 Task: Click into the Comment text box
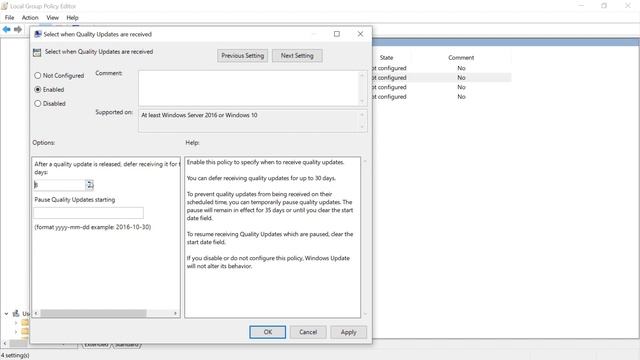(x=249, y=88)
